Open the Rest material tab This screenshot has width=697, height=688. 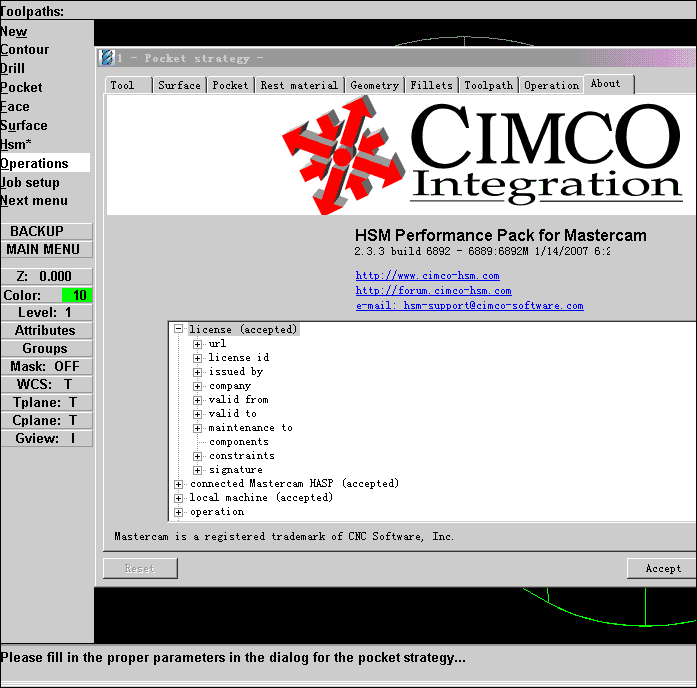click(299, 85)
